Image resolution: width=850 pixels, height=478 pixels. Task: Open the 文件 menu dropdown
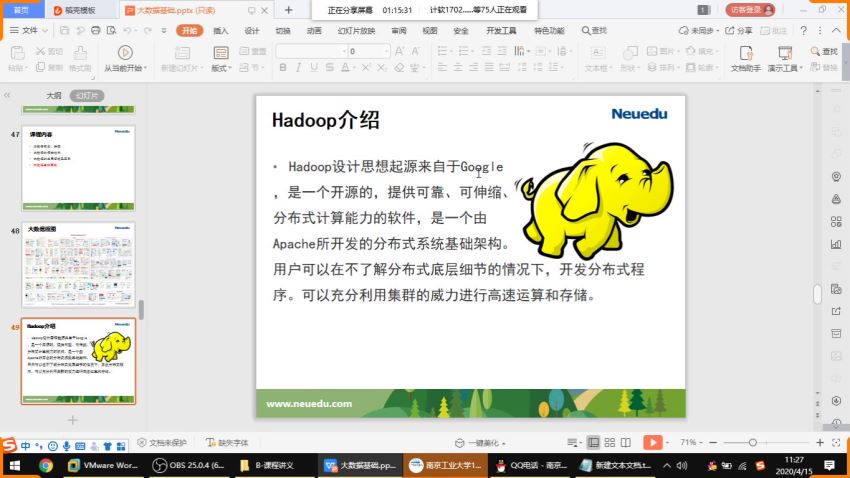[x=29, y=30]
